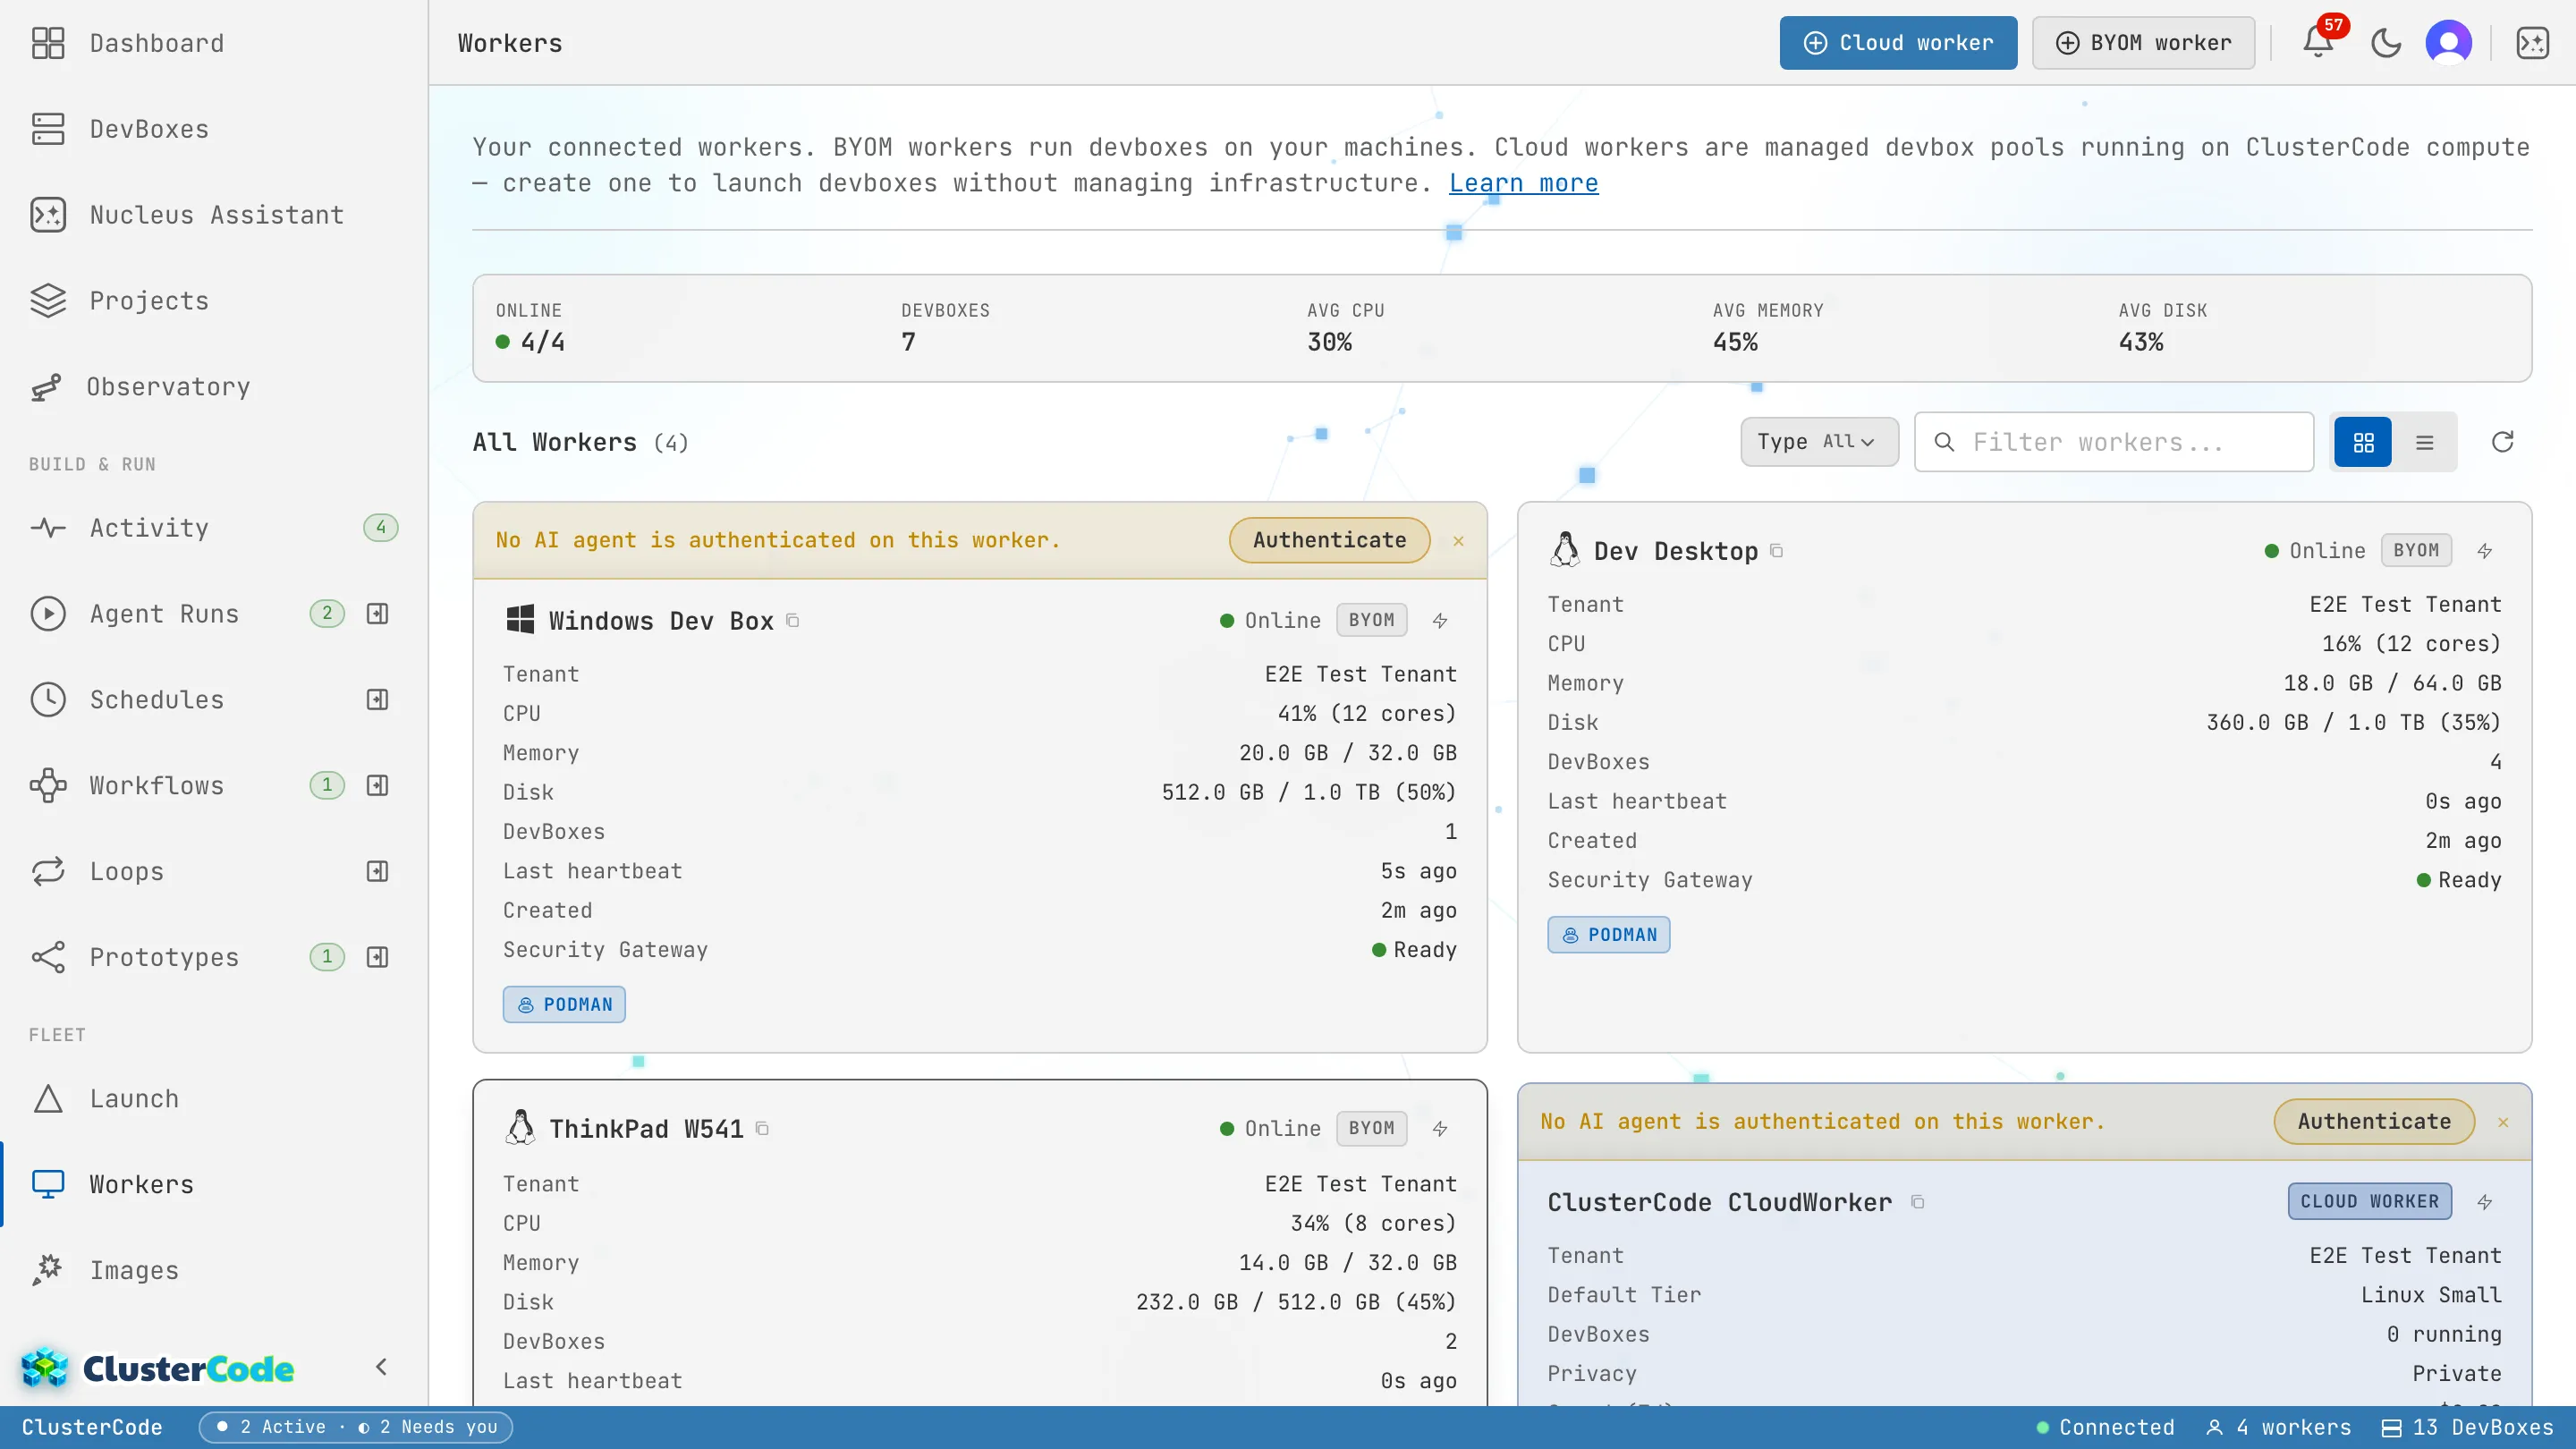Click 4 workers in status bar

tap(2279, 1428)
